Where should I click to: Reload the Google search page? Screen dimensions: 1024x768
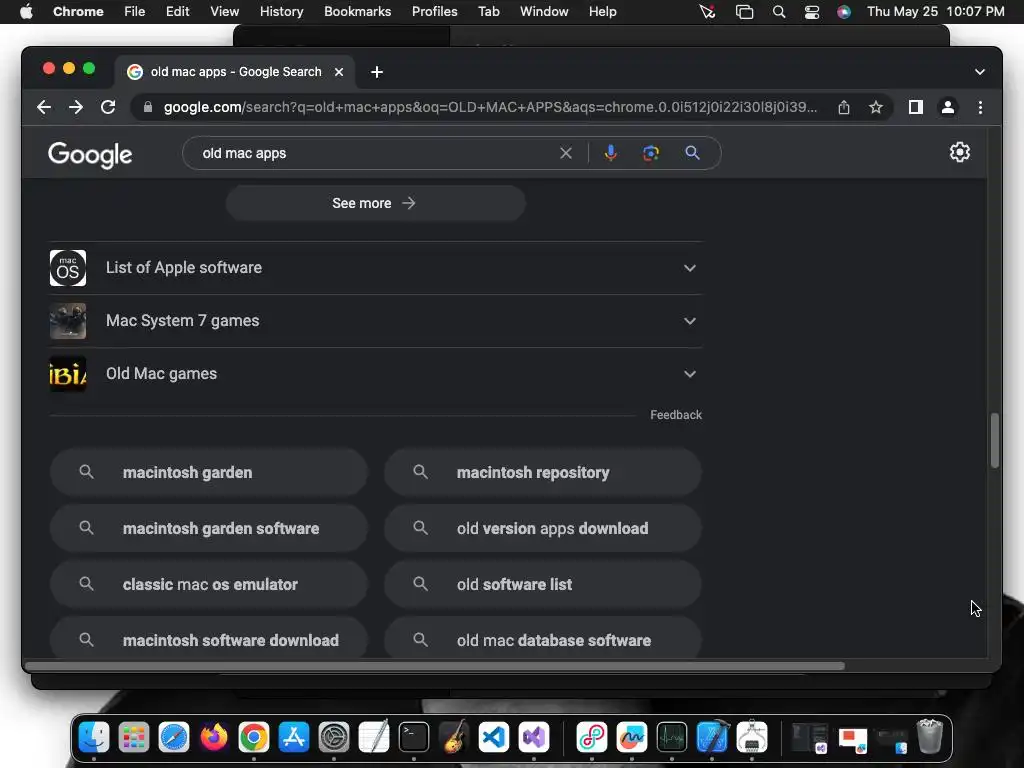(x=108, y=107)
